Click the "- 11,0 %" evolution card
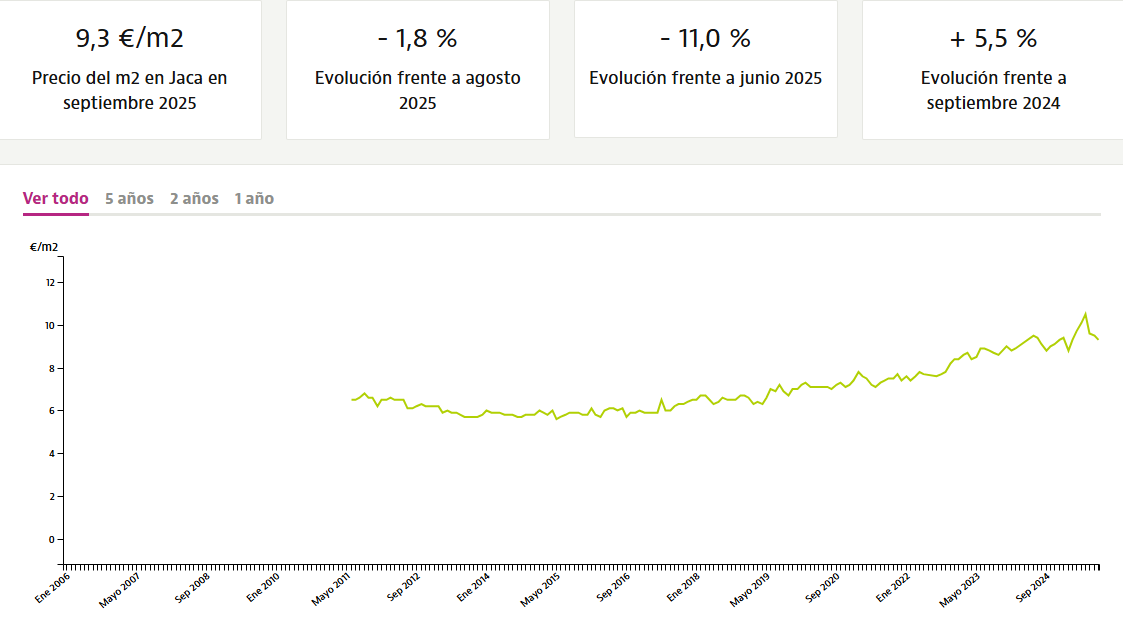 click(705, 70)
